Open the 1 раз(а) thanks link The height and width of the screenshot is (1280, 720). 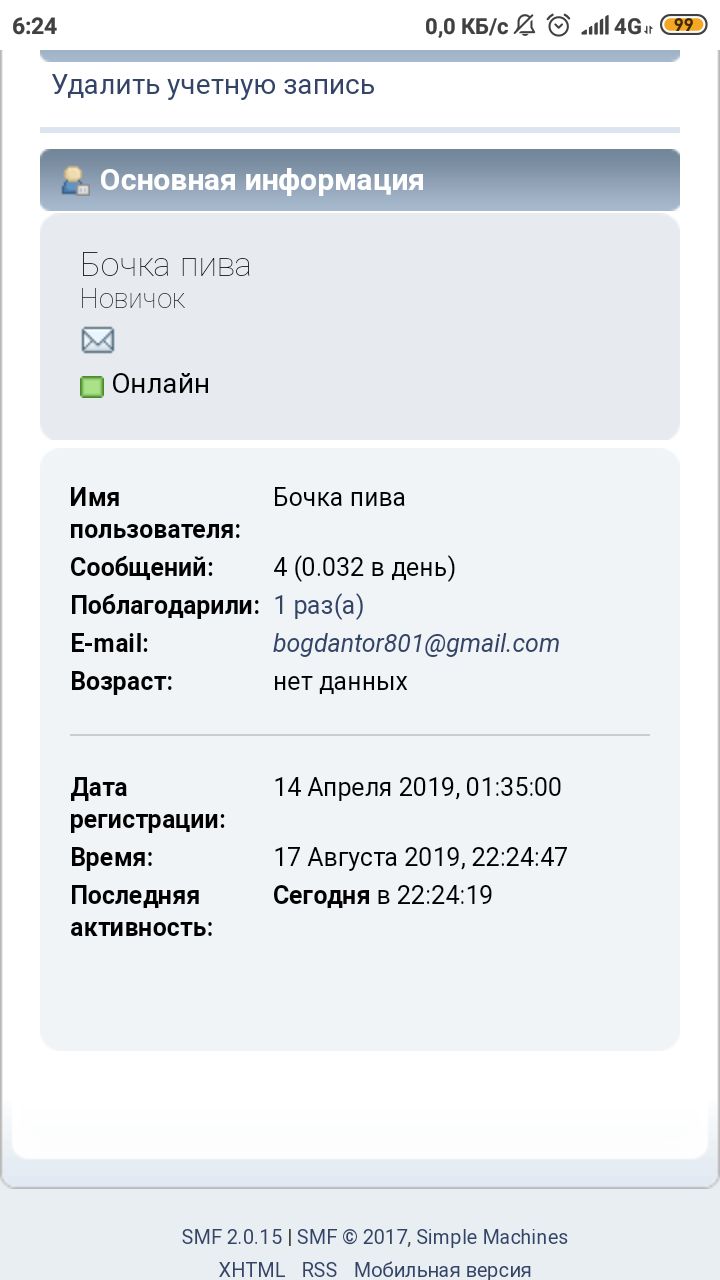318,606
